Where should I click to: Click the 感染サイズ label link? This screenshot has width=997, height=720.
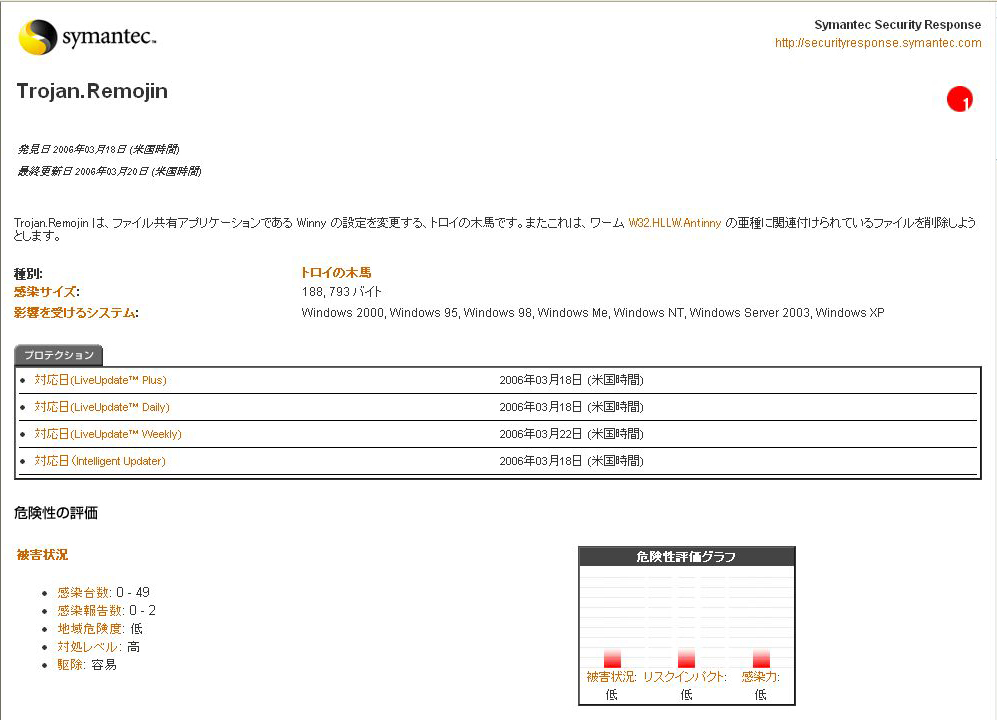[45, 292]
